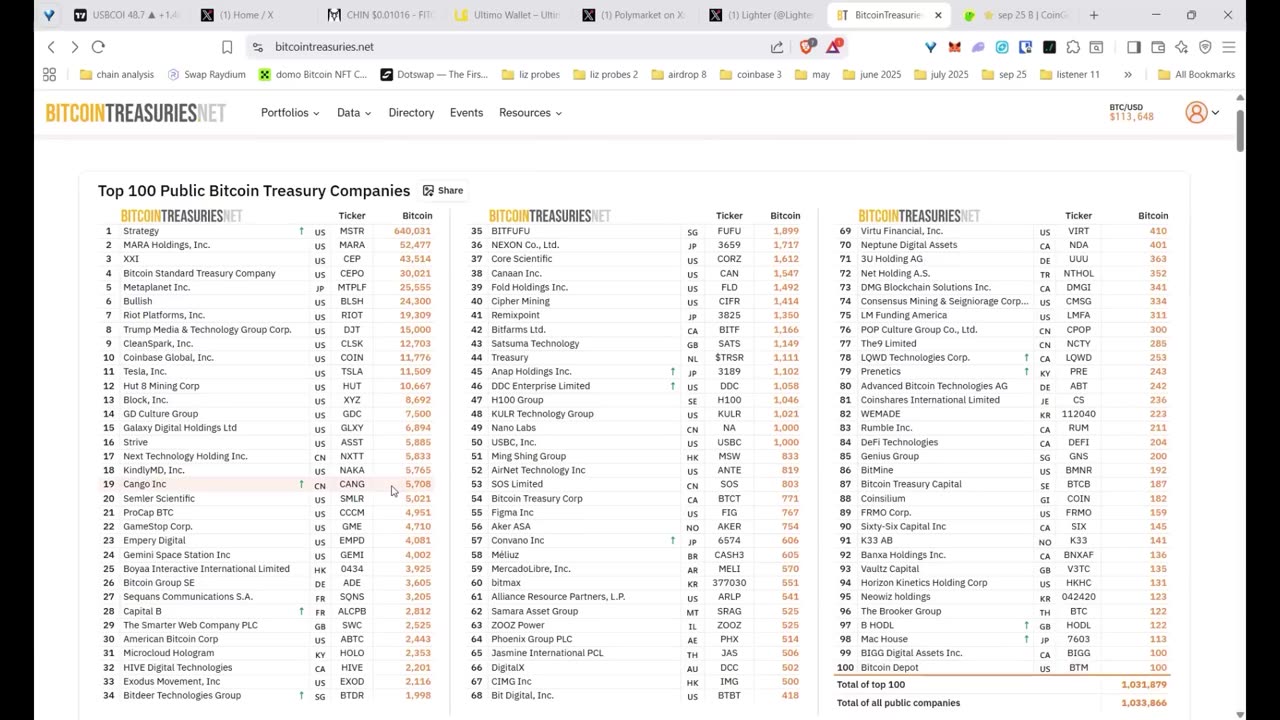Viewport: 1280px width, 720px height.
Task: Click the BitcoinTreasuries.net site logo
Action: pyautogui.click(x=136, y=113)
